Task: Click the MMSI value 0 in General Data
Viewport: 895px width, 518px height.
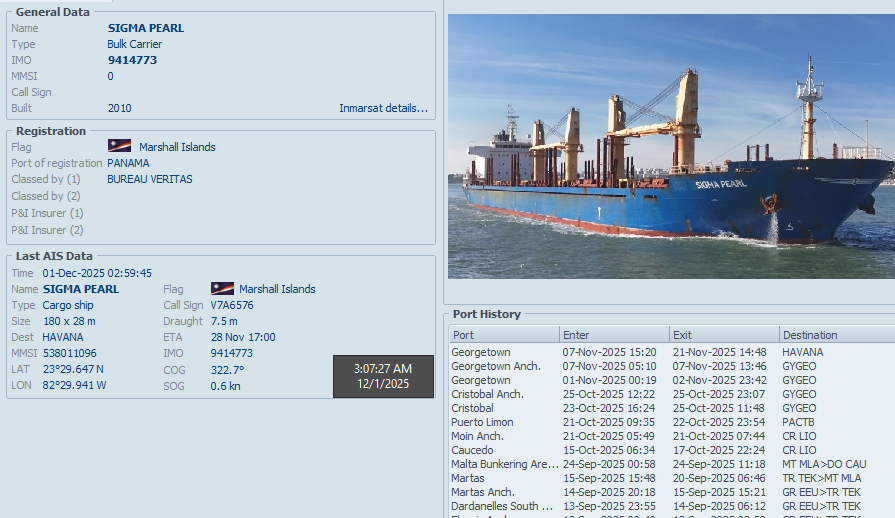Action: [111, 76]
